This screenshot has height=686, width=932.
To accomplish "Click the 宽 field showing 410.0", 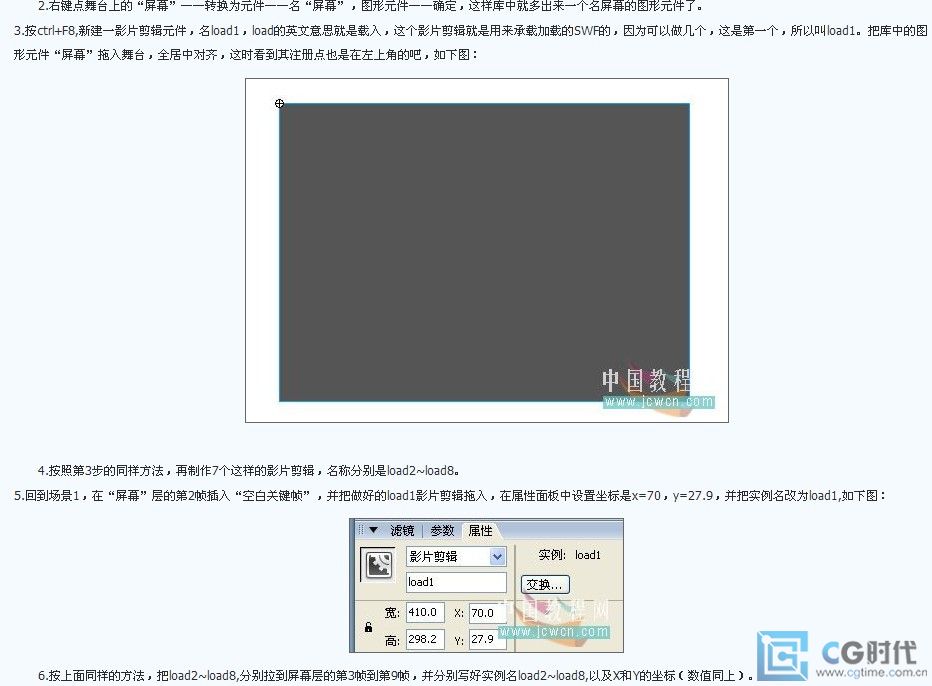I will pos(425,612).
